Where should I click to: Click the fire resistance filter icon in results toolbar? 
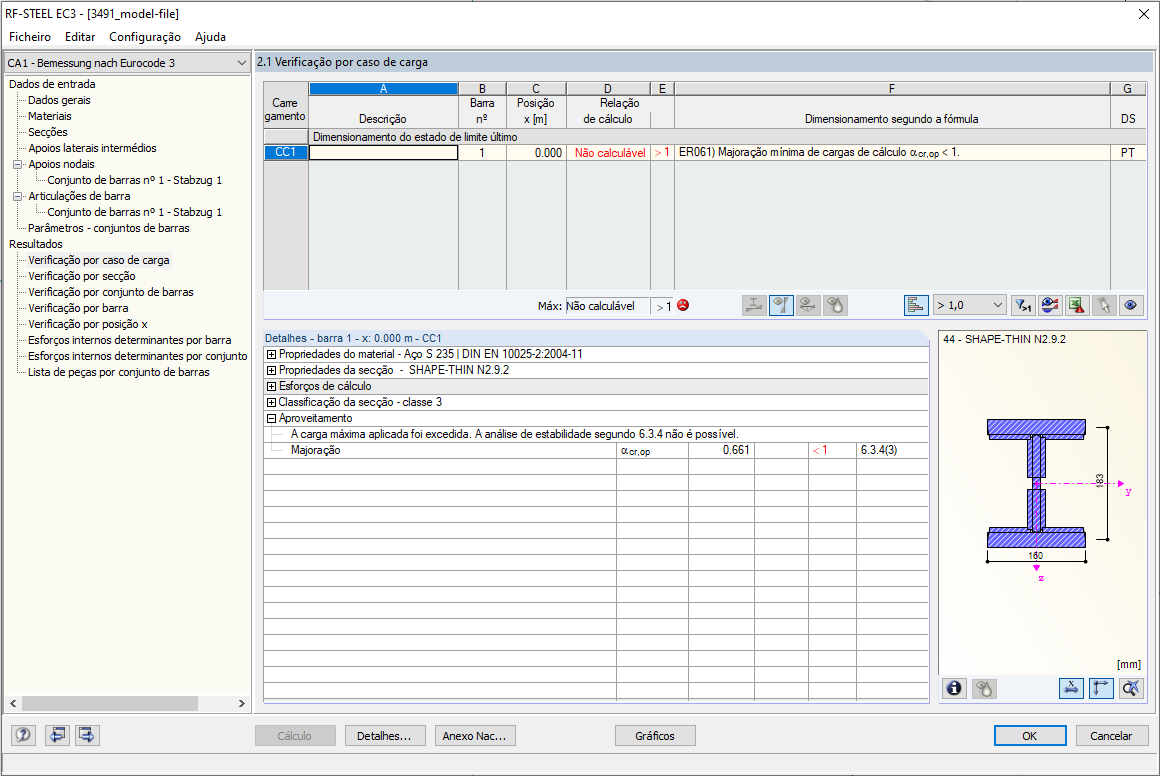pos(835,306)
